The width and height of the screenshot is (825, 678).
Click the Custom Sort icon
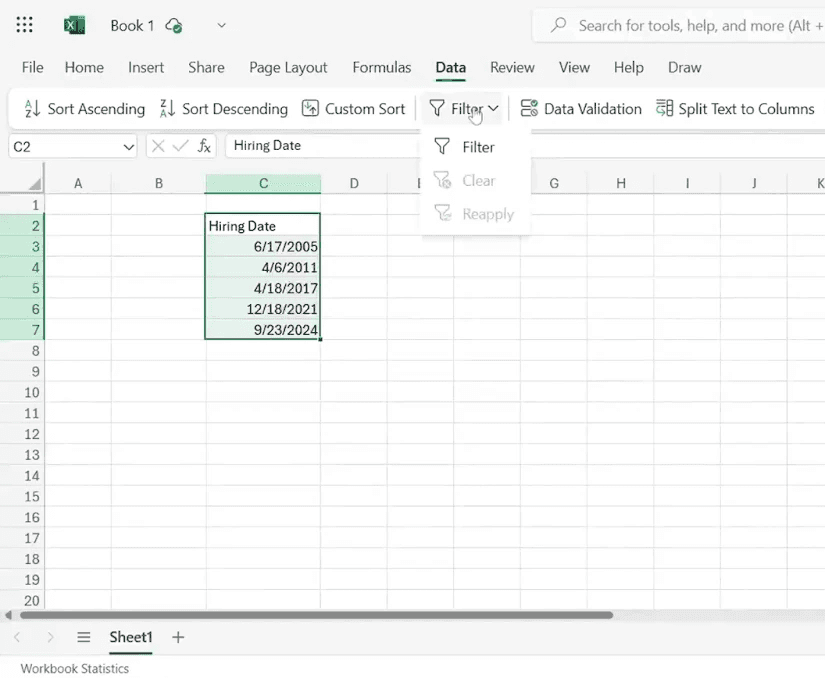click(310, 108)
